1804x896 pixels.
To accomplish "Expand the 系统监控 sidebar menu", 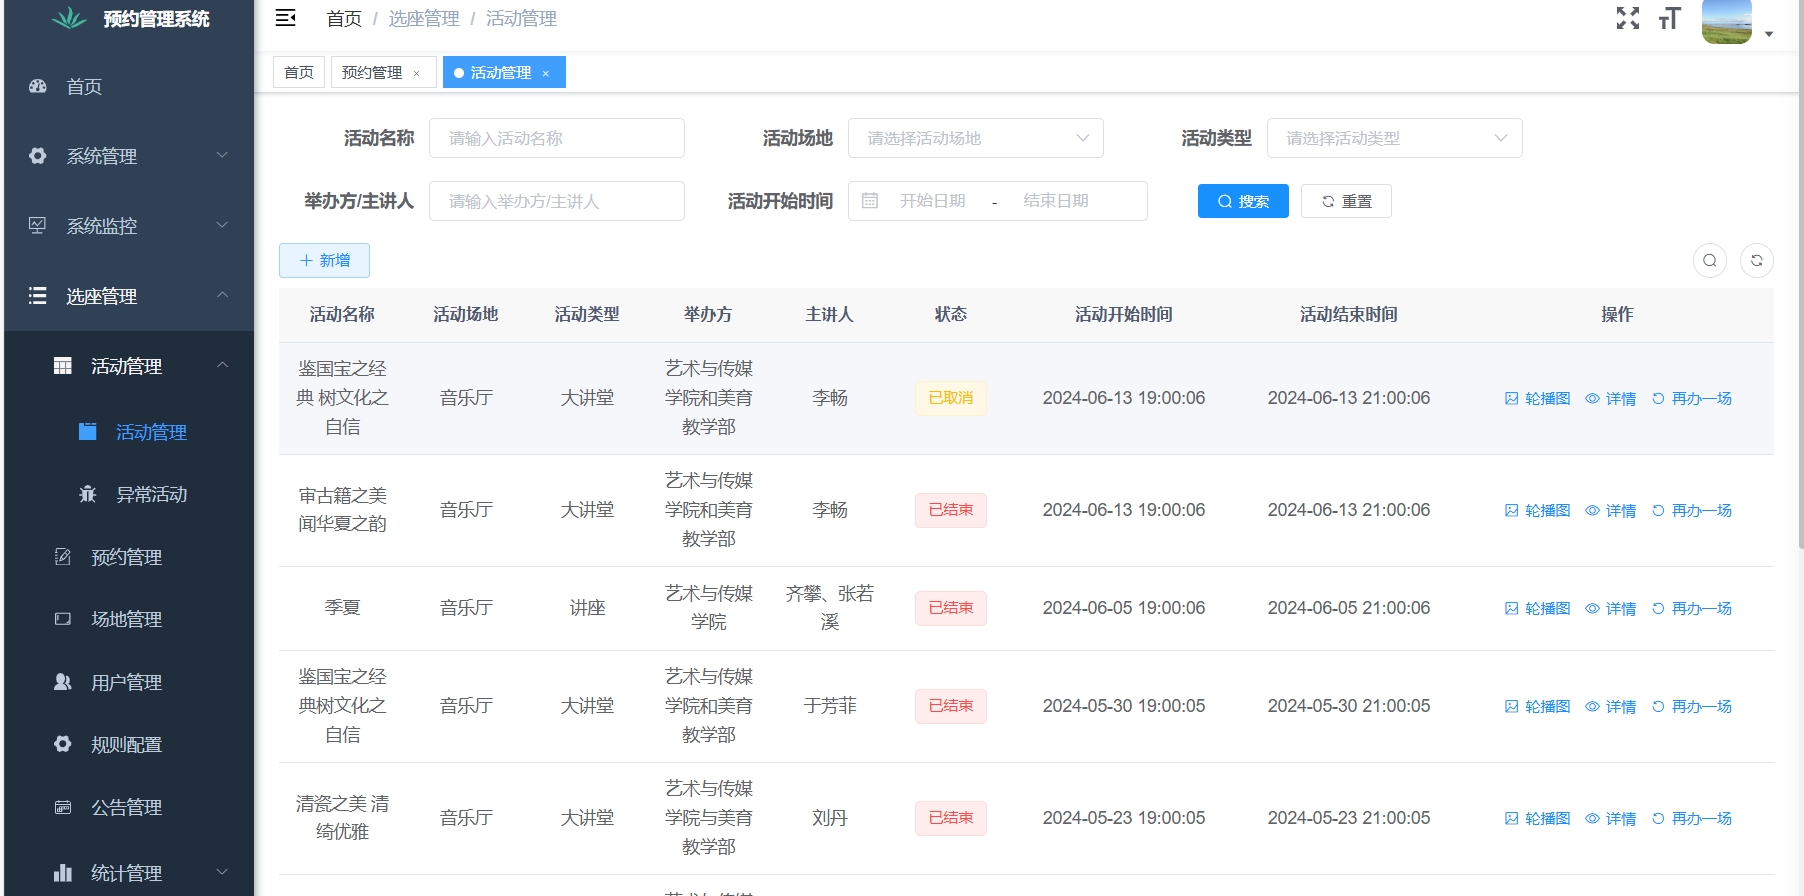I will click(x=129, y=226).
